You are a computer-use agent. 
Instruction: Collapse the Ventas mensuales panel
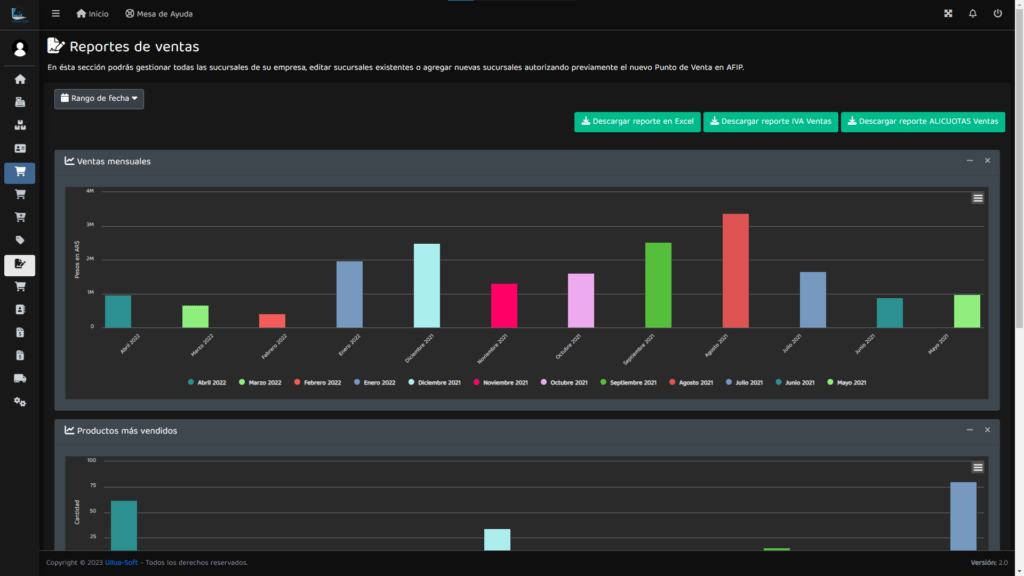coord(969,161)
